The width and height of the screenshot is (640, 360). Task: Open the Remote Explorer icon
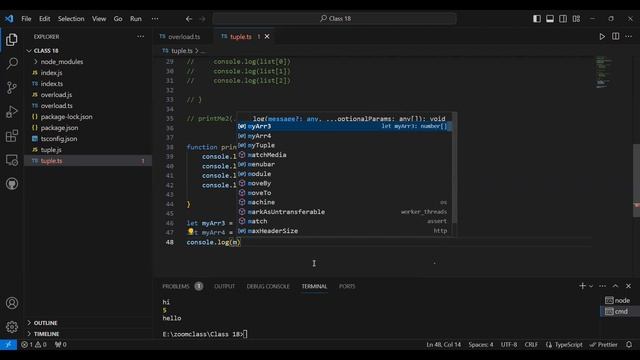pyautogui.click(x=12, y=160)
